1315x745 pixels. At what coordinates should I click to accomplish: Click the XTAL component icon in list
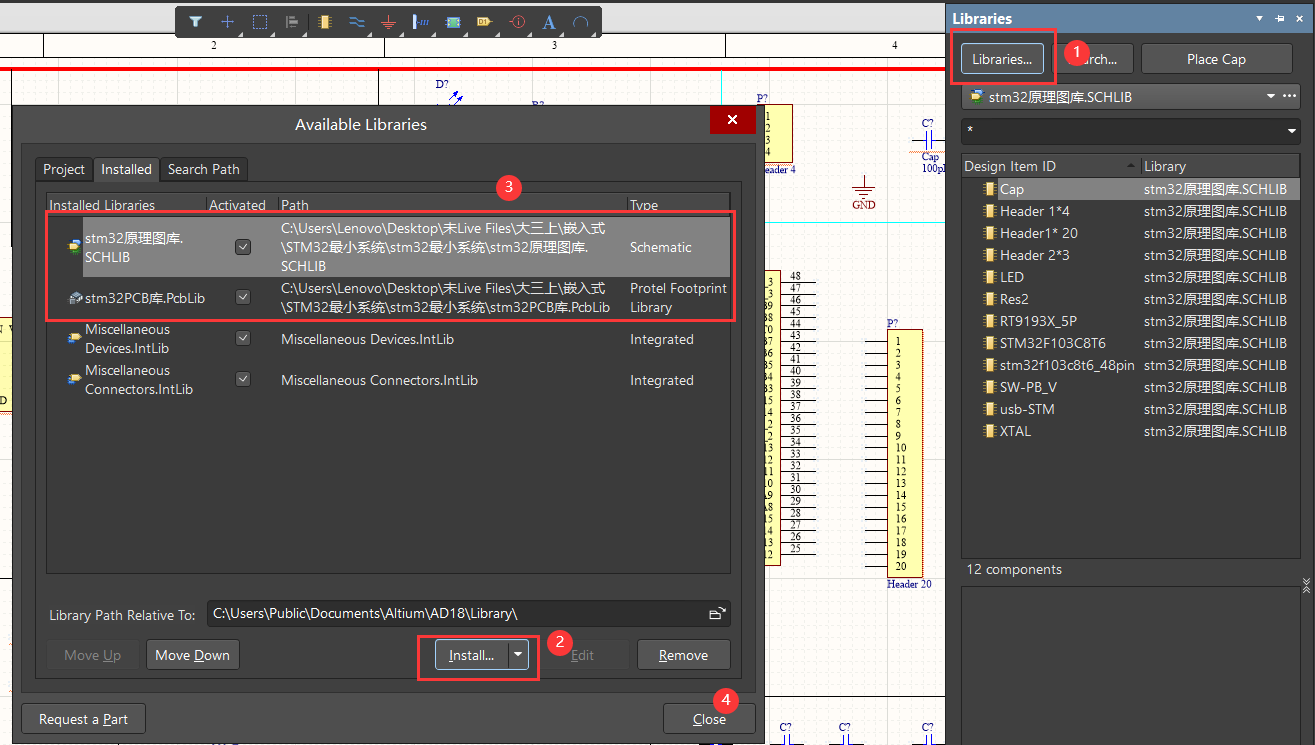click(x=990, y=431)
